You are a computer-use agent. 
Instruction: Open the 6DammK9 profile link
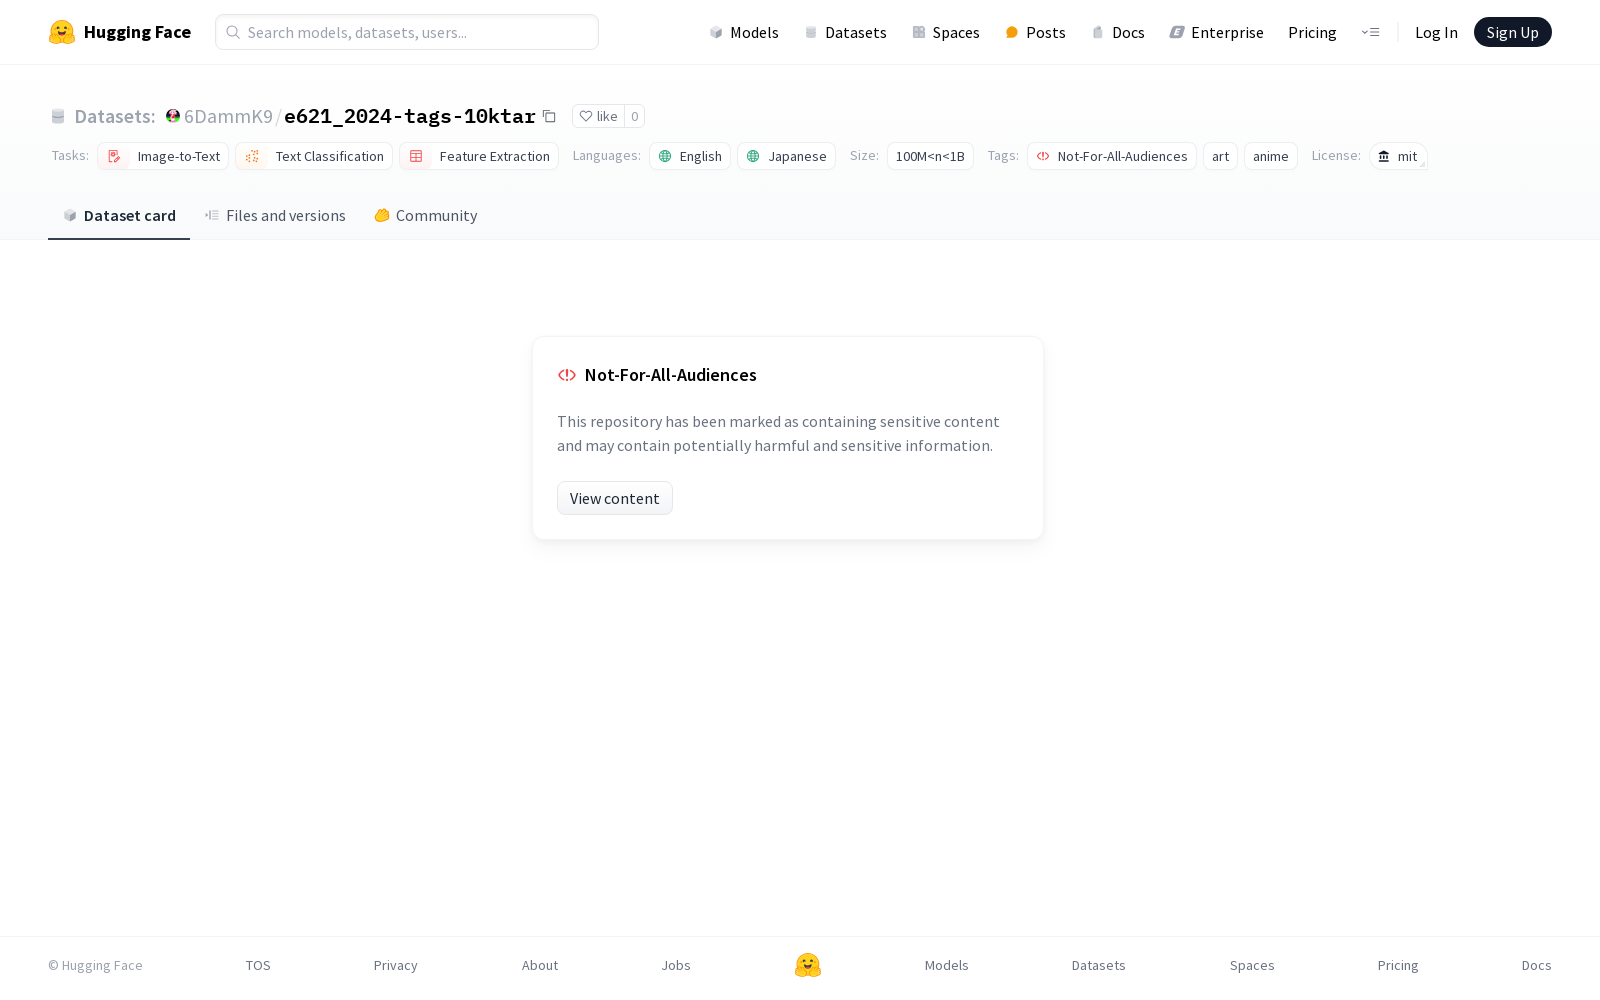click(228, 116)
